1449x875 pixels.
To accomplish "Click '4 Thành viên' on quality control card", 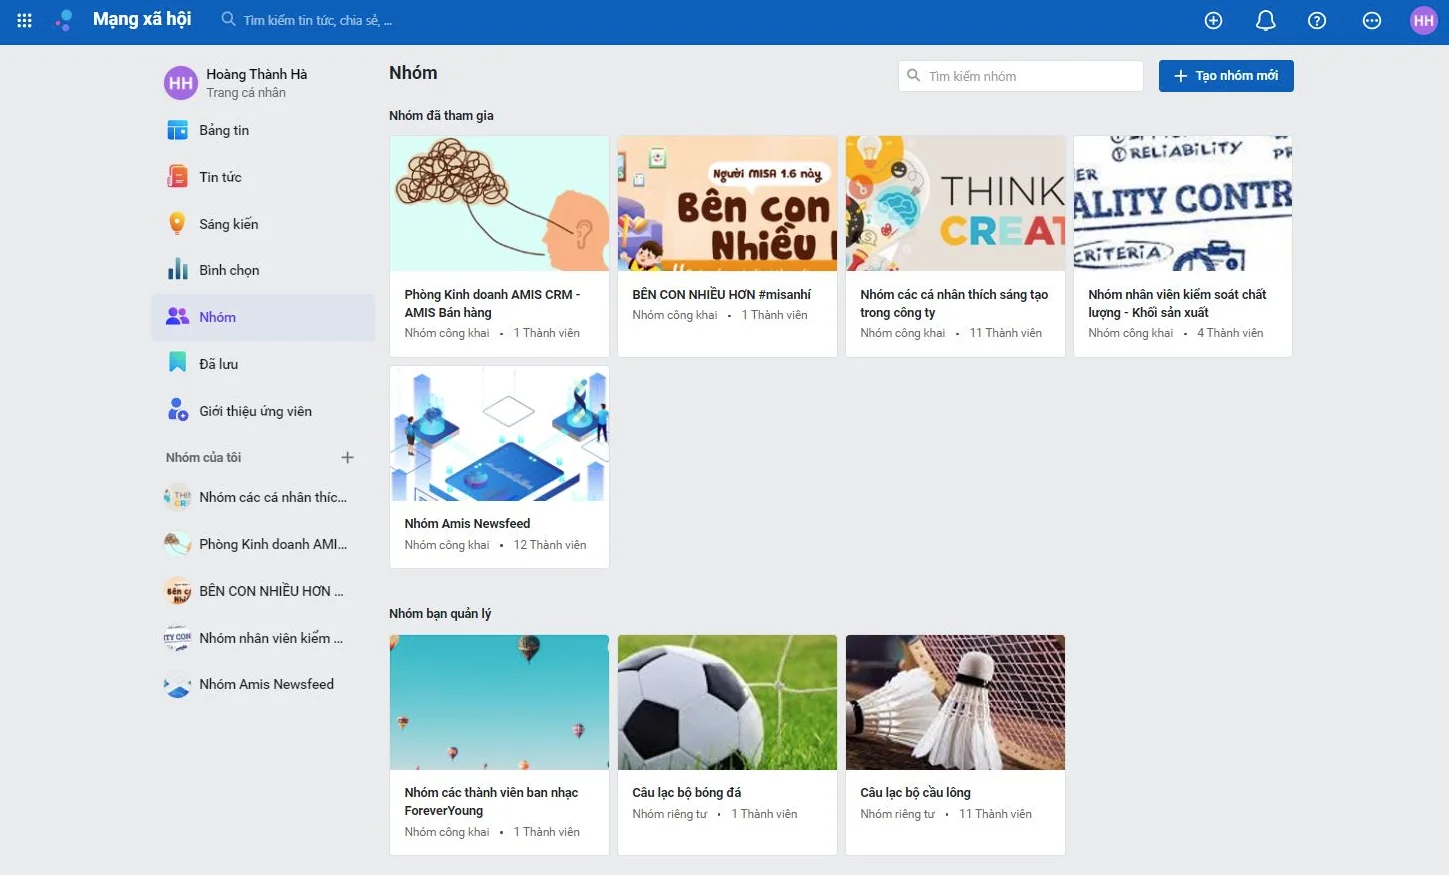I will click(1230, 333).
